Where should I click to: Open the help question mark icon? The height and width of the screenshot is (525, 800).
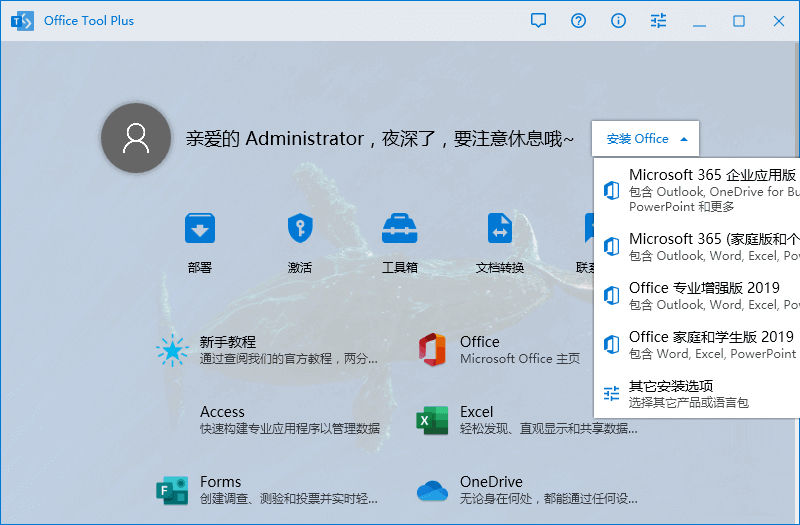pyautogui.click(x=579, y=20)
